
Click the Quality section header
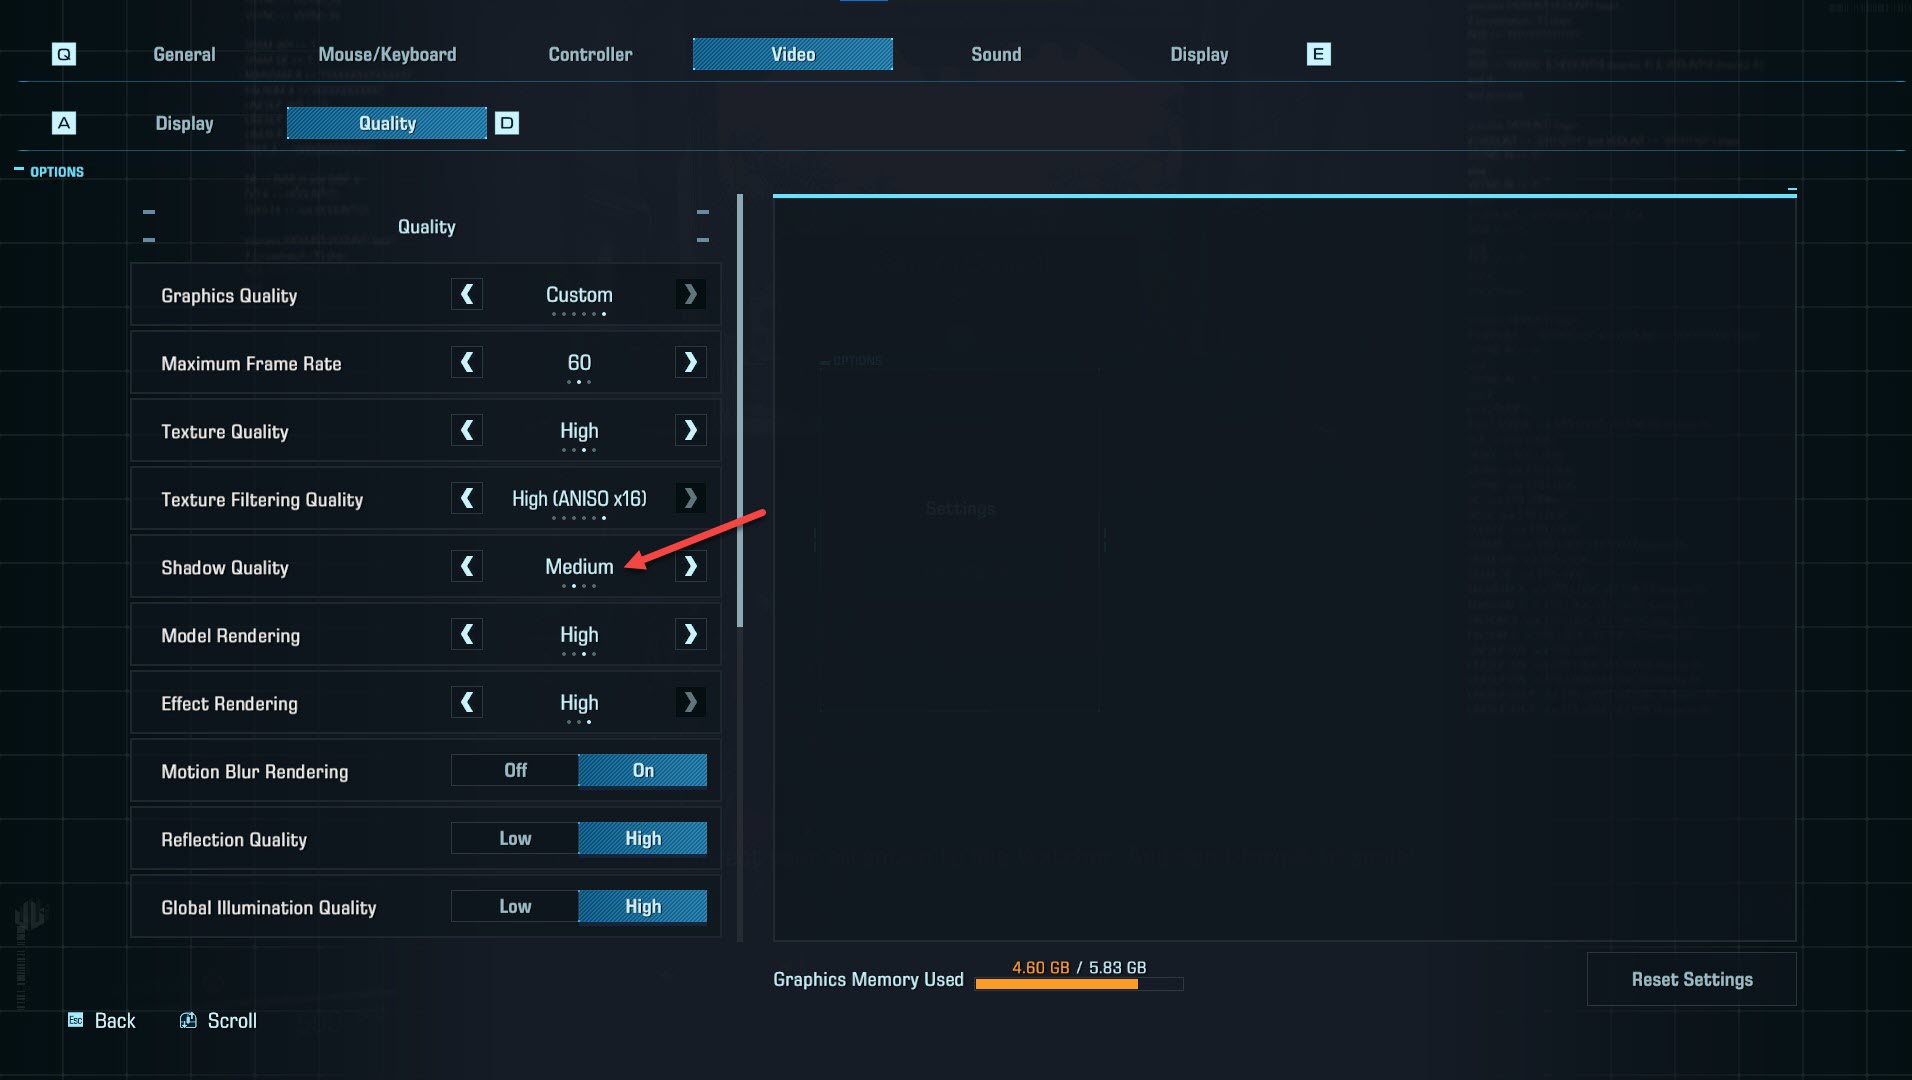426,226
